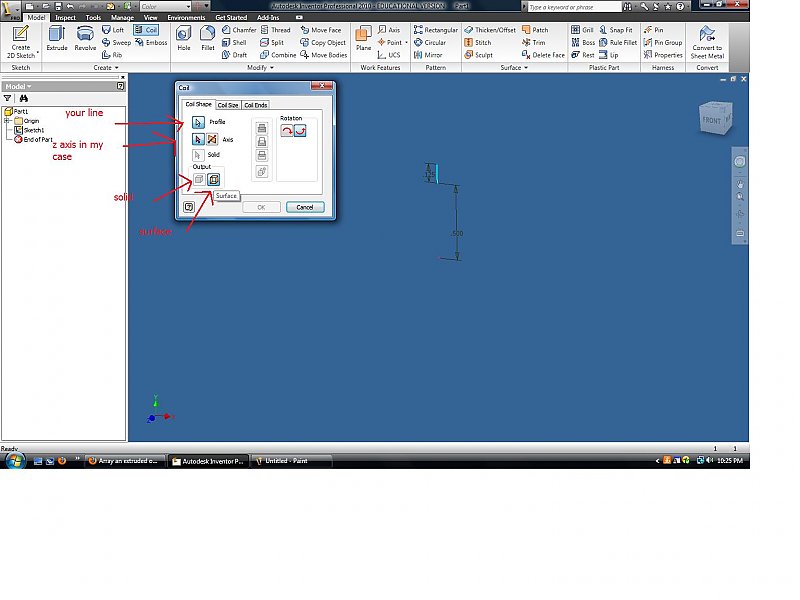Image resolution: width=800 pixels, height=600 pixels.
Task: Choose Rectangular pattern
Action: coord(436,30)
